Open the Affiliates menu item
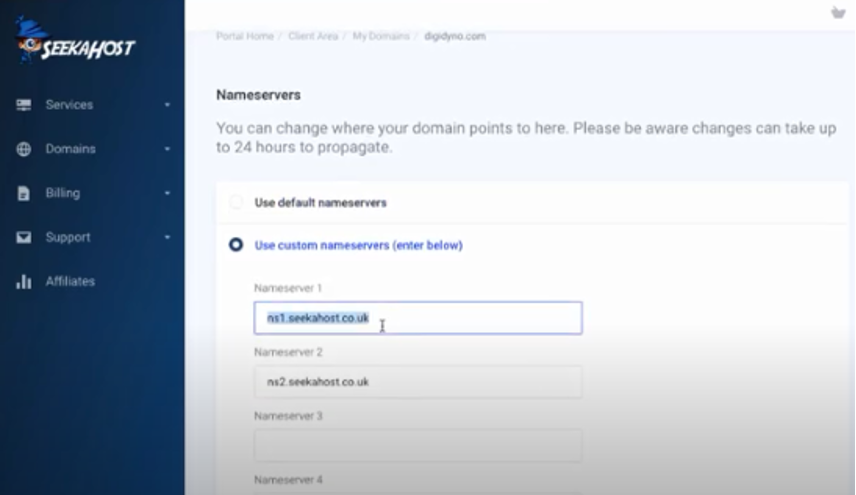 [x=70, y=281]
